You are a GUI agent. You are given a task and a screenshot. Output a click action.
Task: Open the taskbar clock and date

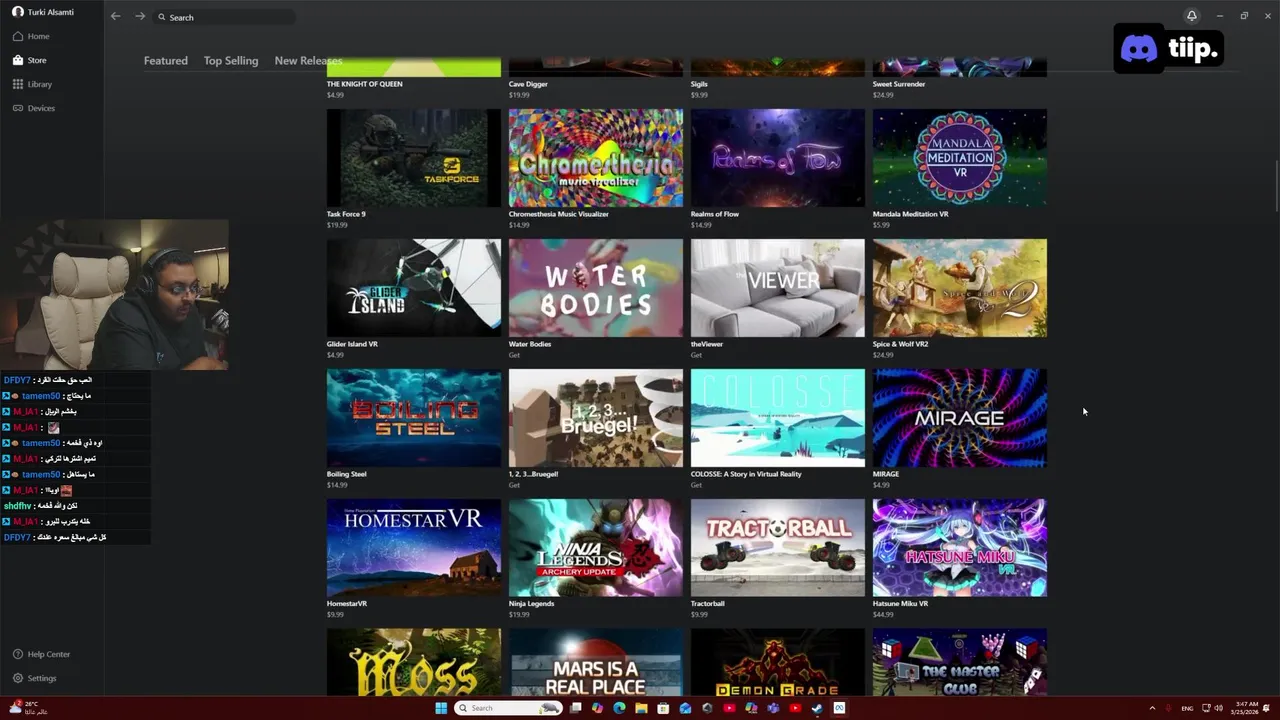pyautogui.click(x=1246, y=708)
